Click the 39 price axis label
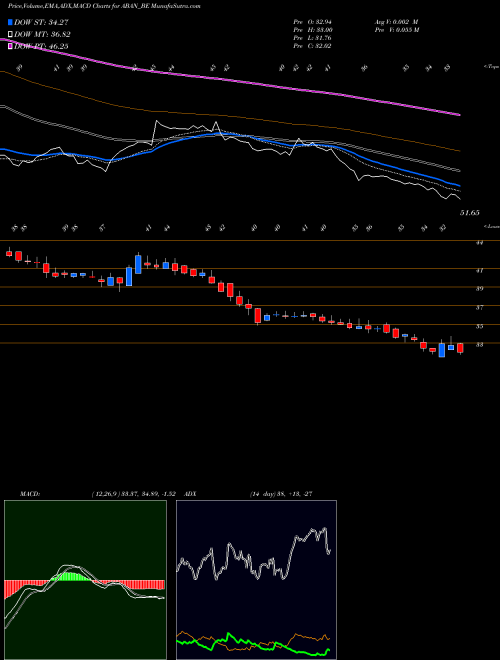This screenshot has width=500, height=660. point(479,289)
